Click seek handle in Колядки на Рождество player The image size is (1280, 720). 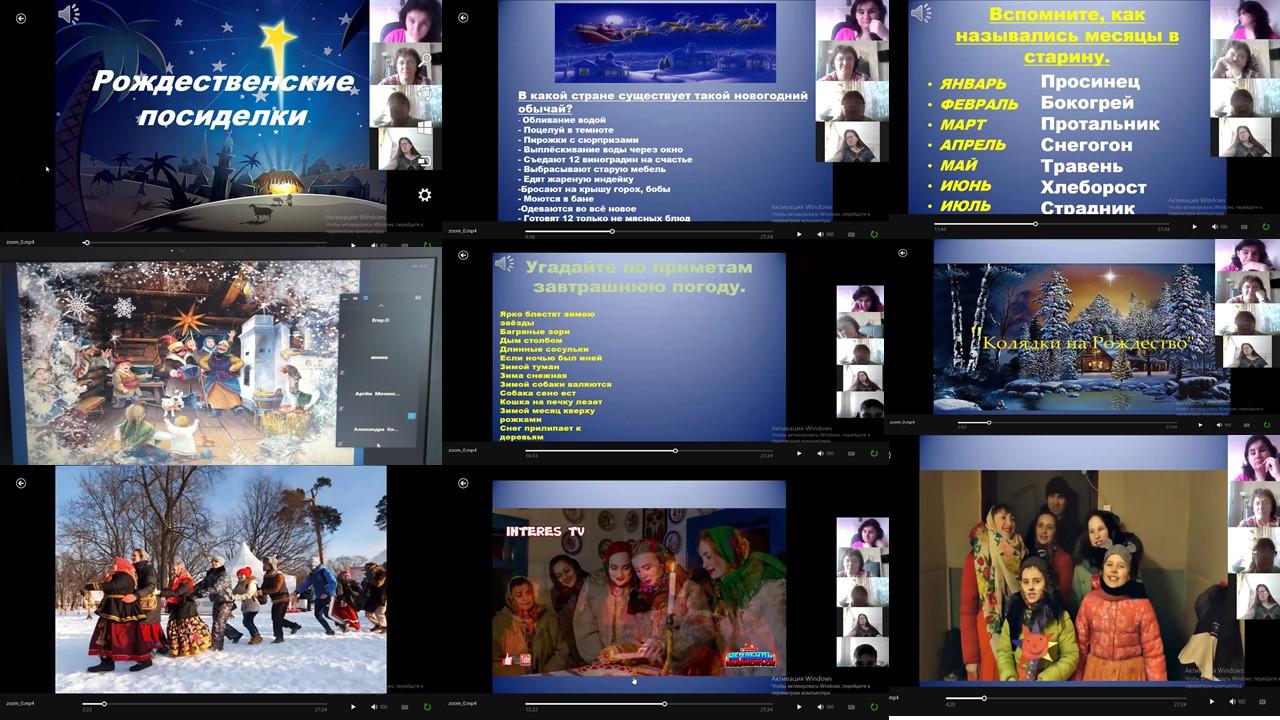988,422
